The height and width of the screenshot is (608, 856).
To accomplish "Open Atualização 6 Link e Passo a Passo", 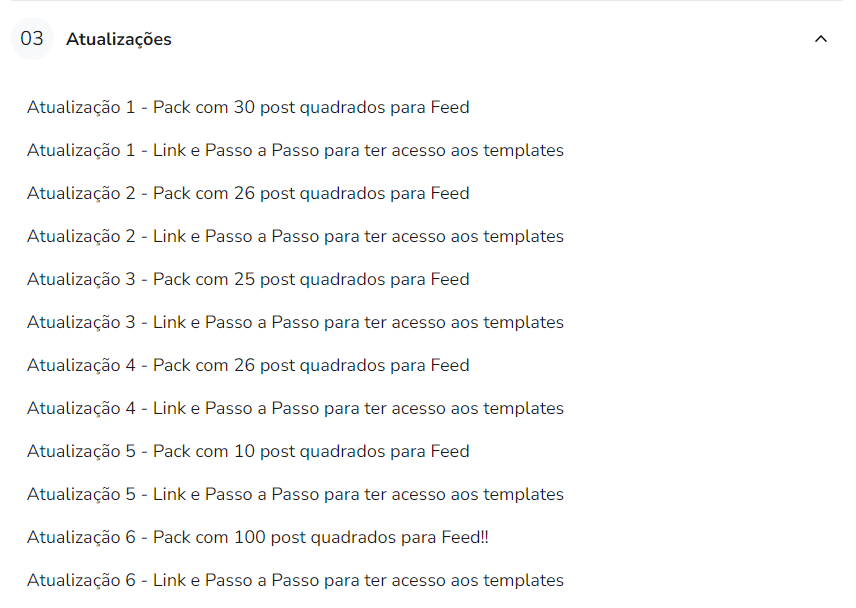I will point(295,580).
